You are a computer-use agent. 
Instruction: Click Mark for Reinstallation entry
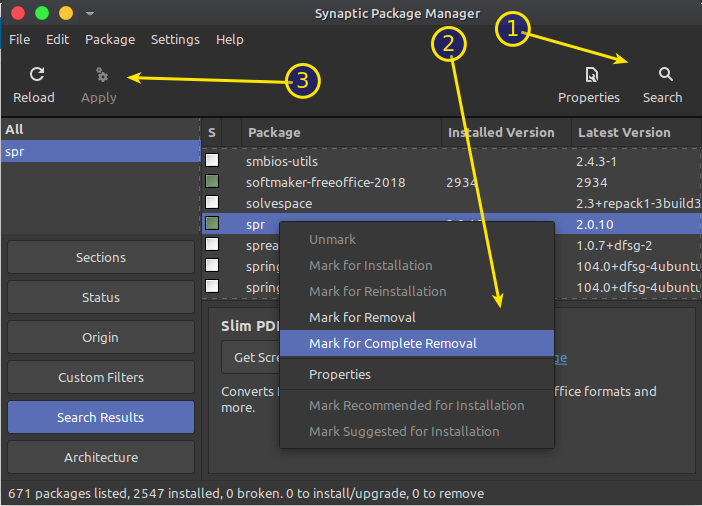click(x=417, y=292)
